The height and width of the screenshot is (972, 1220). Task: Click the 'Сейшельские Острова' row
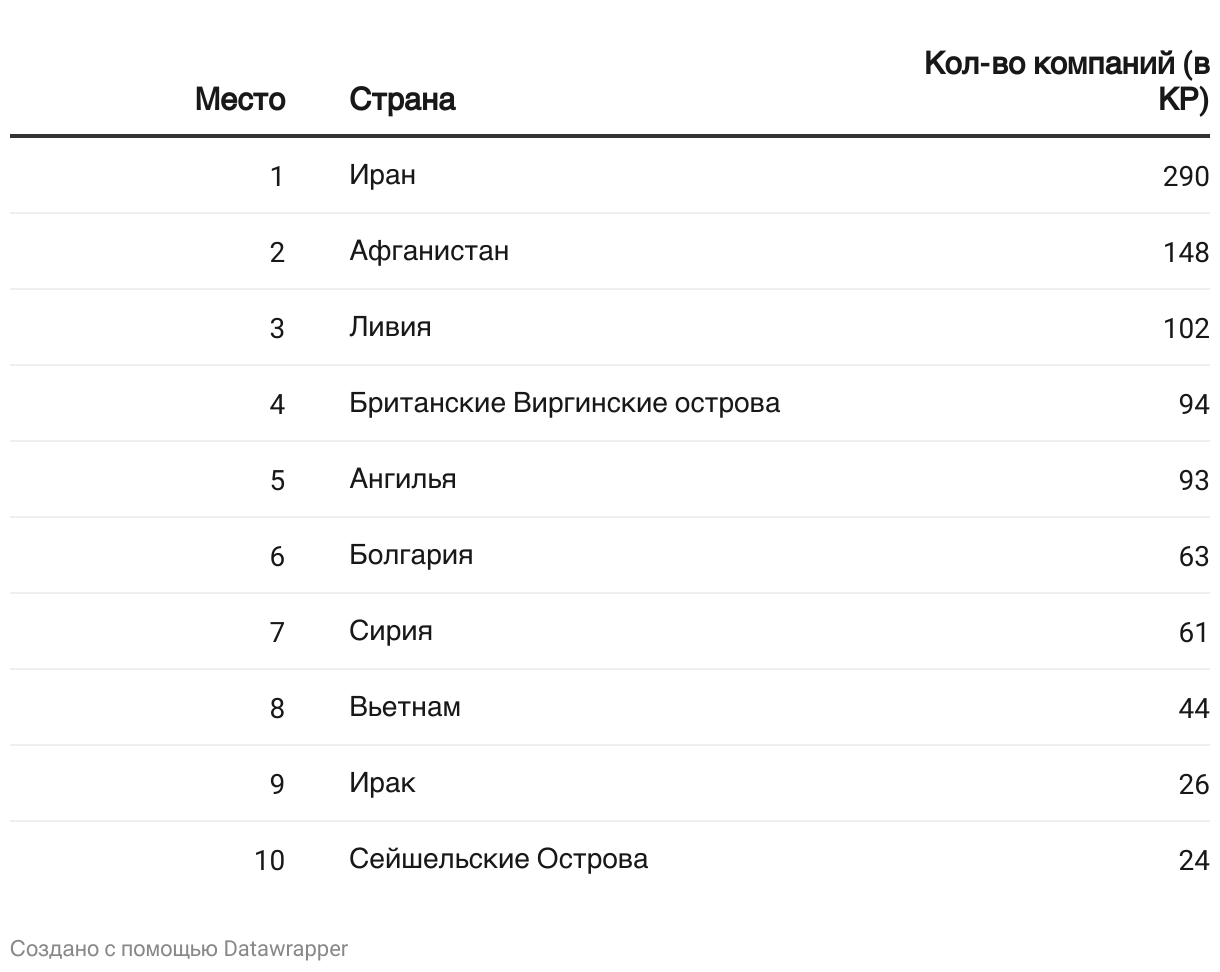point(610,859)
